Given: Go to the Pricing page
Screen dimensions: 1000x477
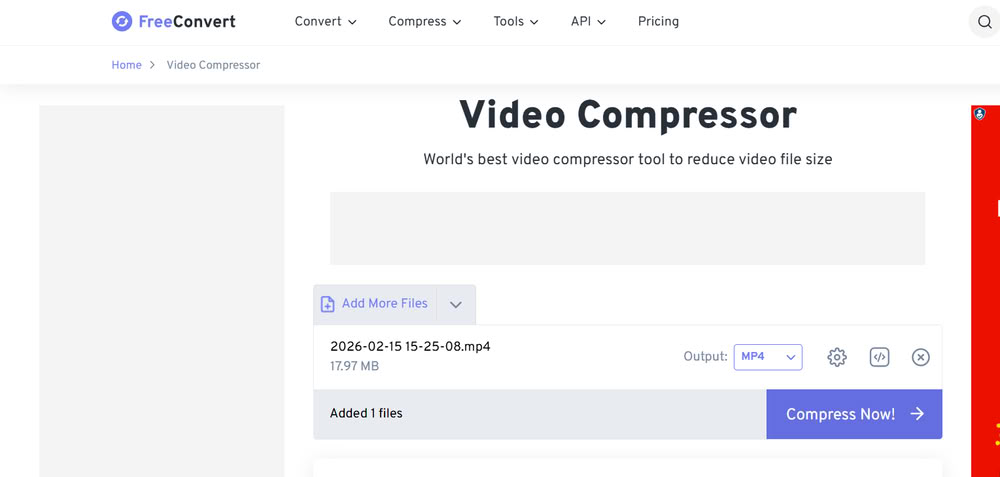Looking at the screenshot, I should (658, 21).
